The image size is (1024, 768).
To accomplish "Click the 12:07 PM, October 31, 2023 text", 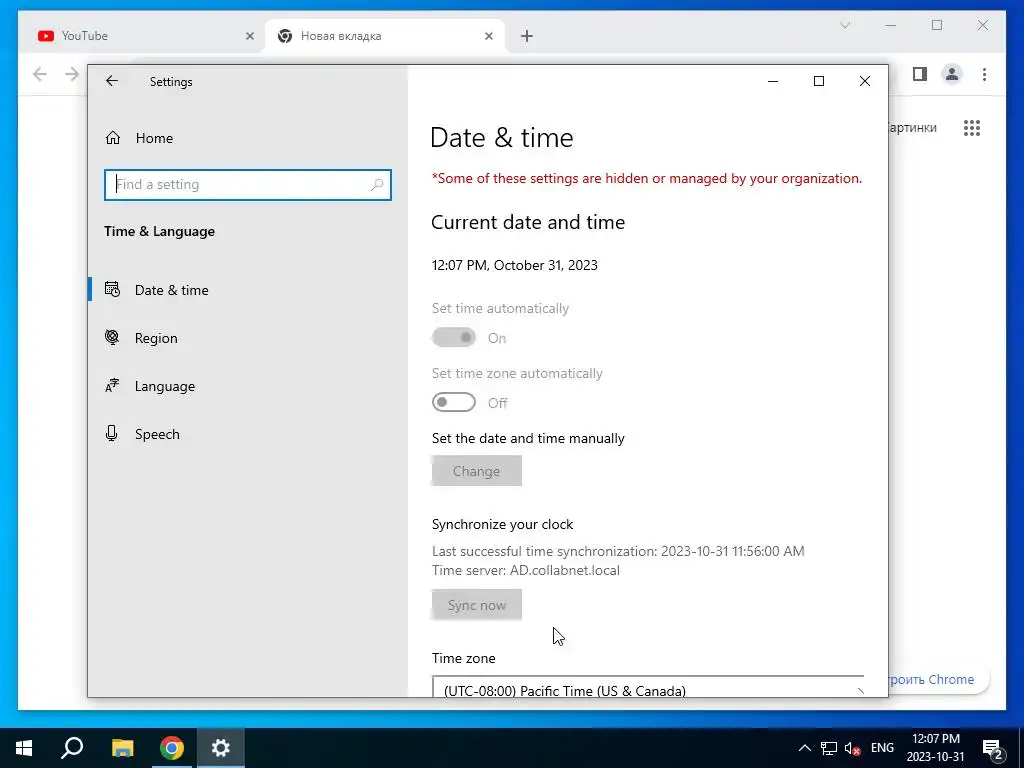I will point(515,265).
